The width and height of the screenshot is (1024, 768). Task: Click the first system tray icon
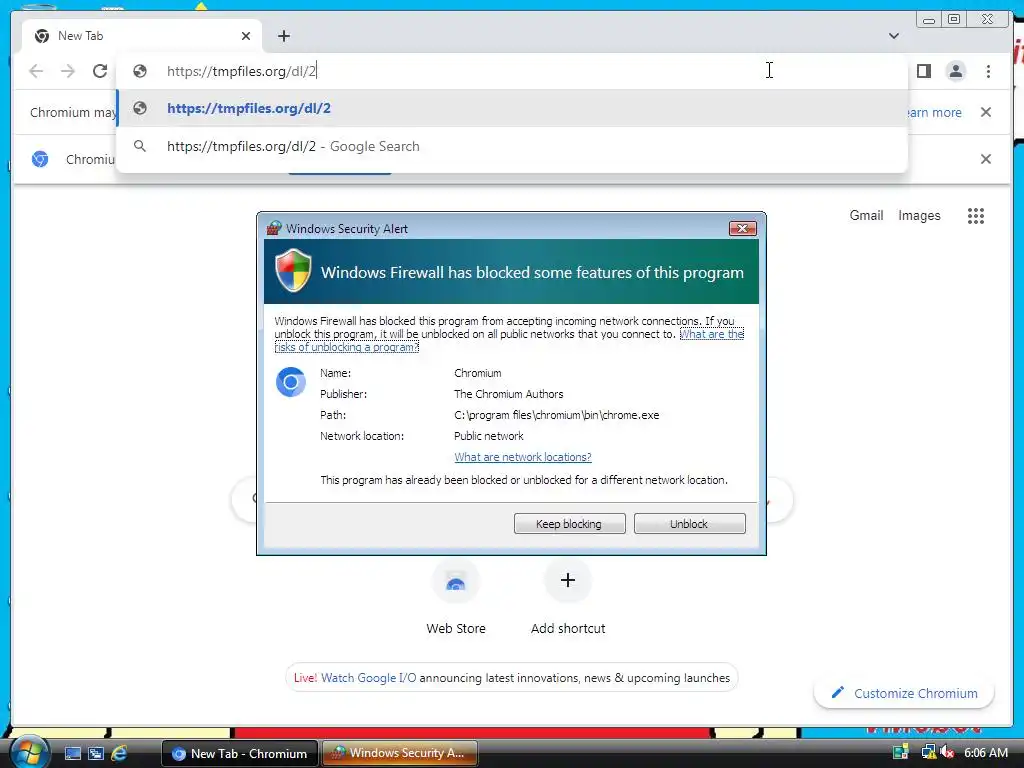(x=901, y=753)
